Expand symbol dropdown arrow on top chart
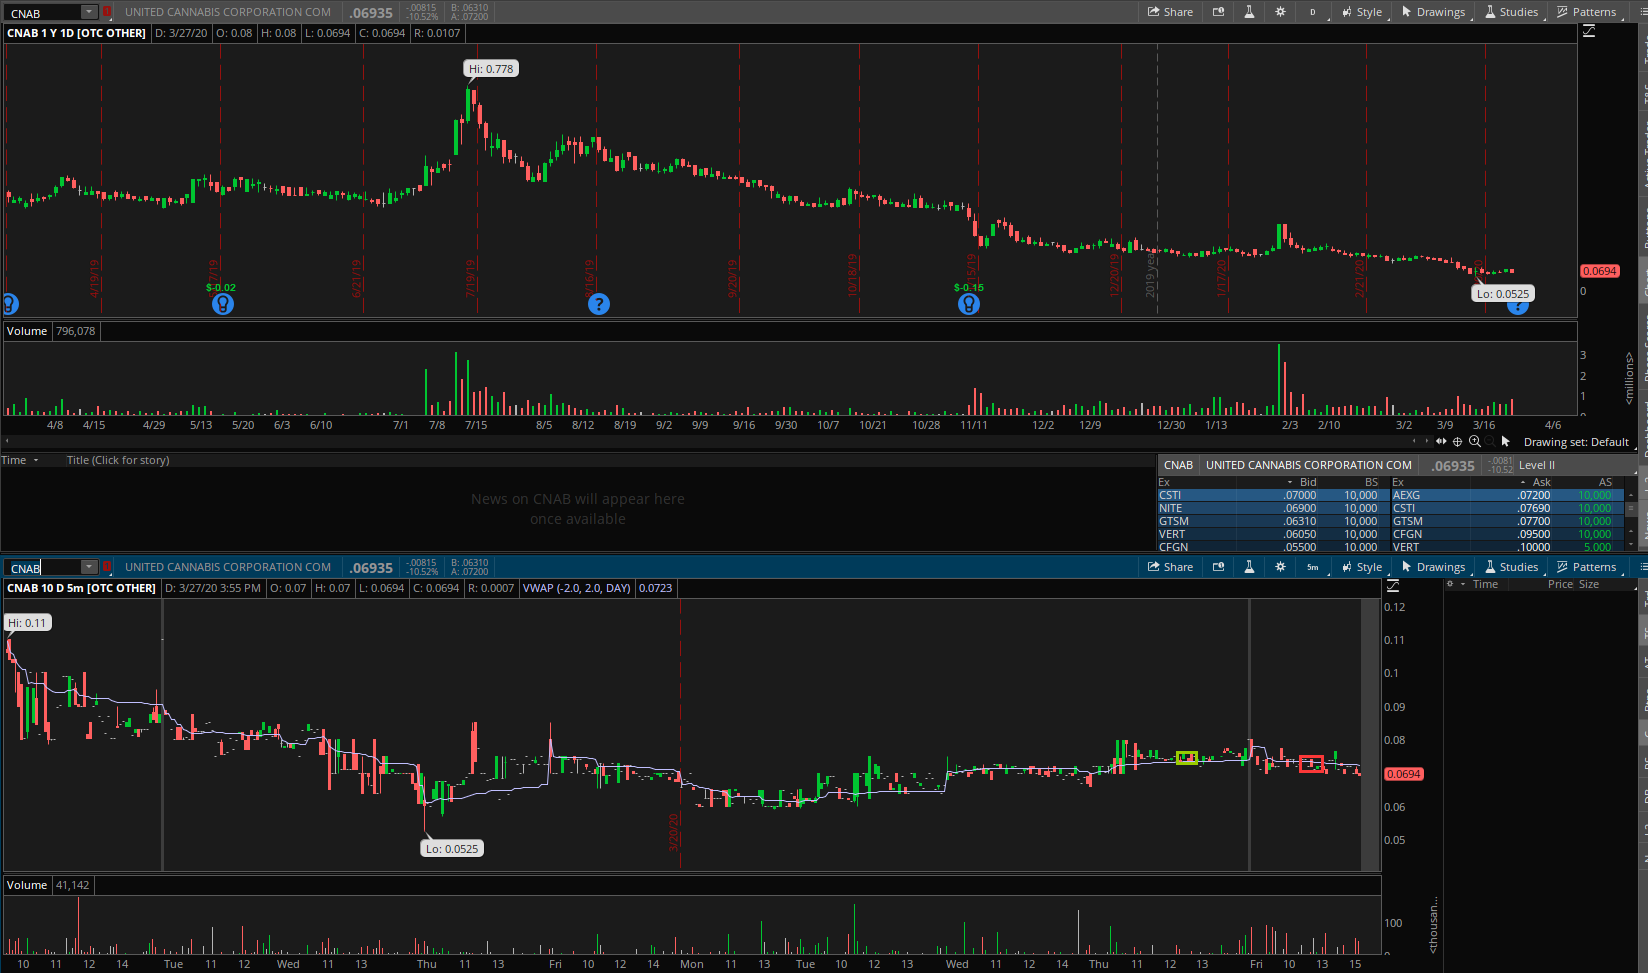This screenshot has height=973, width=1648. click(x=89, y=12)
